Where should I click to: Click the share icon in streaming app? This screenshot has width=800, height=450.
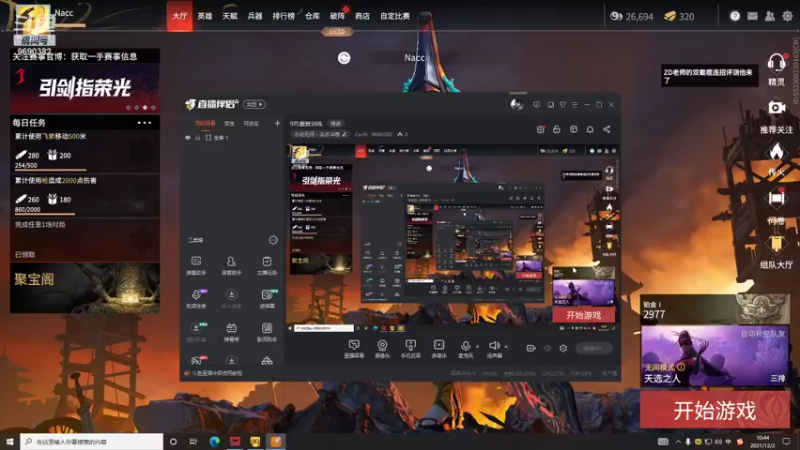[607, 129]
